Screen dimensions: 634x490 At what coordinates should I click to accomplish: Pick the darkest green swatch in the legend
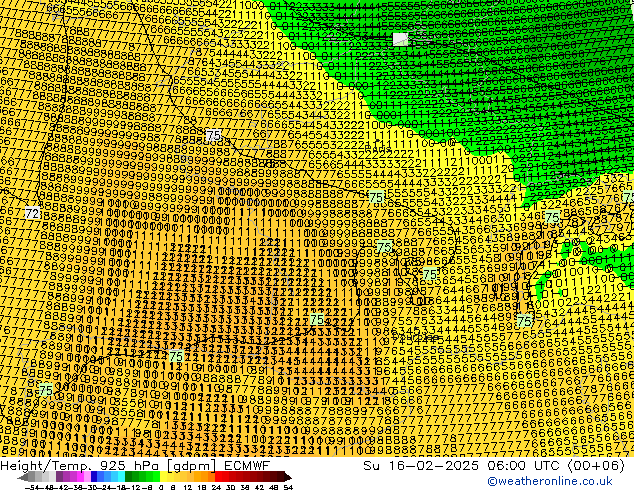(x=129, y=477)
